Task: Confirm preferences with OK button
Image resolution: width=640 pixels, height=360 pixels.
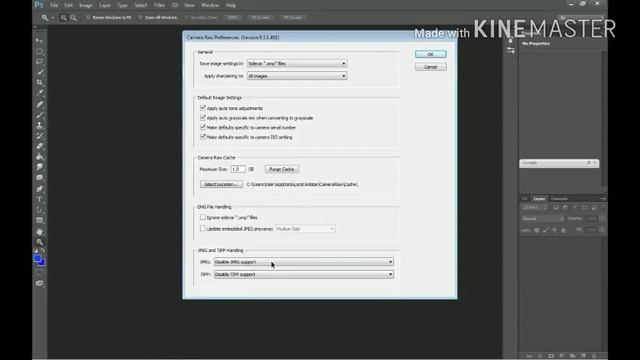Action: tap(431, 54)
